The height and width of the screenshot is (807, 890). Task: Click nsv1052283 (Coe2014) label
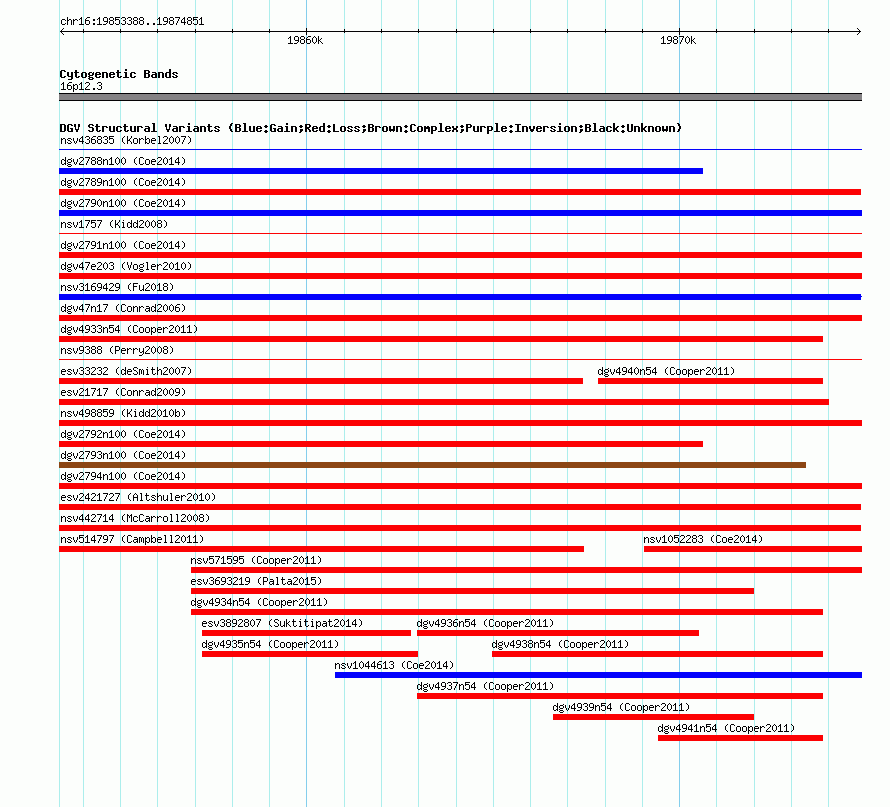(x=703, y=539)
